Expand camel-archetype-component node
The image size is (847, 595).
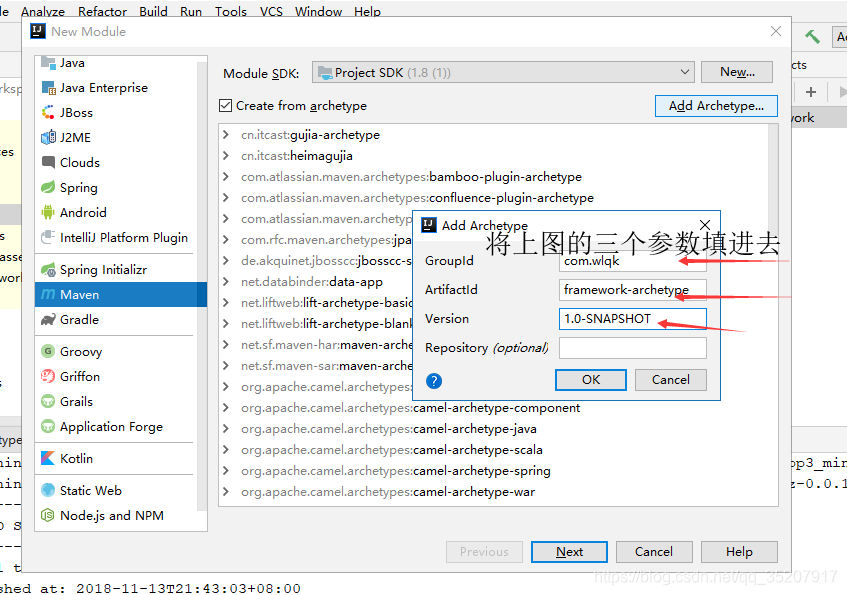coord(226,407)
